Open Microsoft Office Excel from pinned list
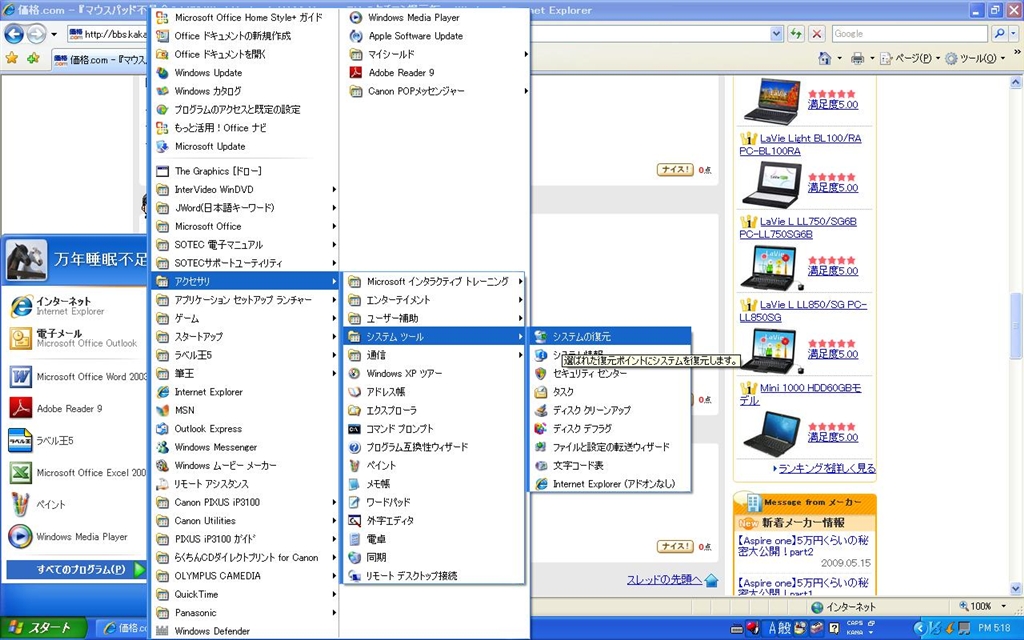The height and width of the screenshot is (640, 1024). point(76,473)
